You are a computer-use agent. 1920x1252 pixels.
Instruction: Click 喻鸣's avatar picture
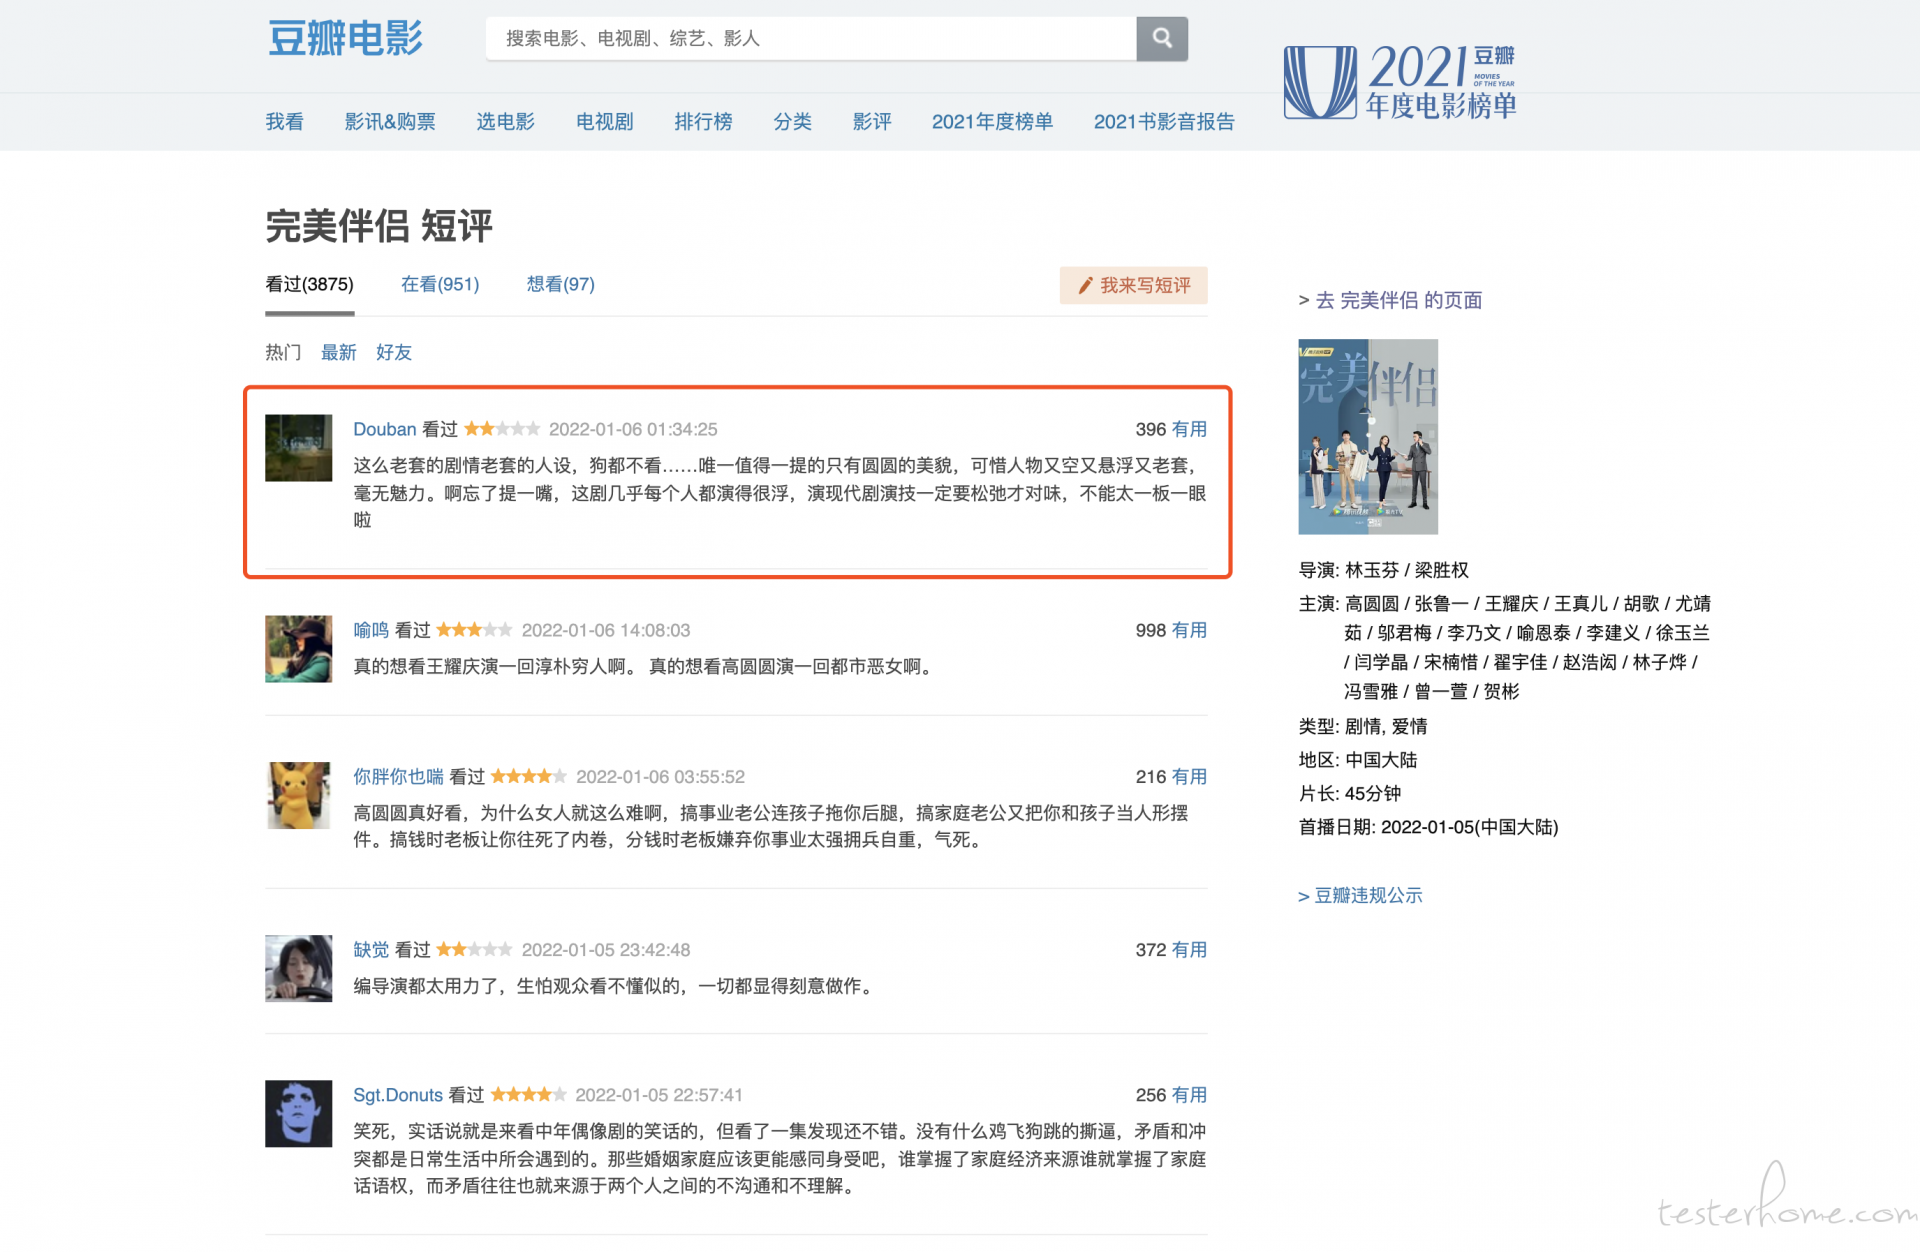(298, 649)
